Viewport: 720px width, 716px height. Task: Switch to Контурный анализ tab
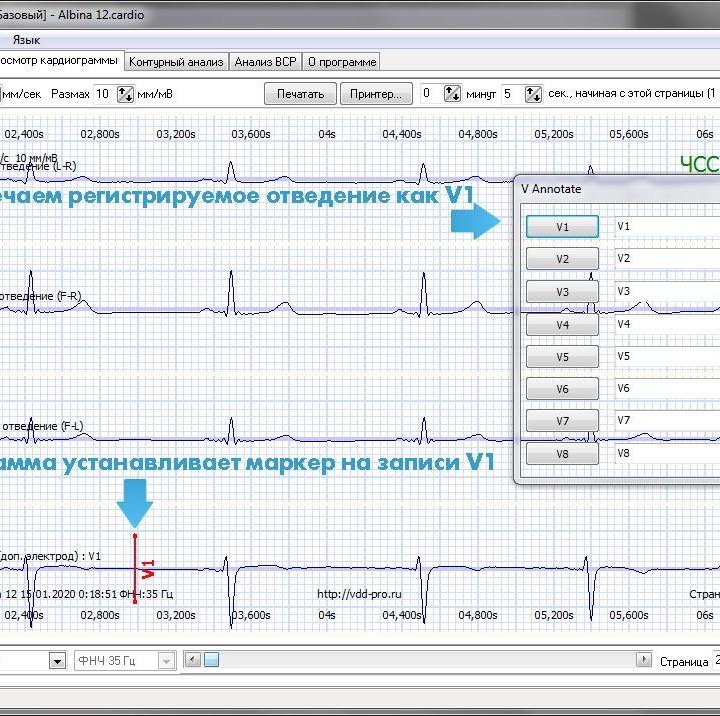176,62
